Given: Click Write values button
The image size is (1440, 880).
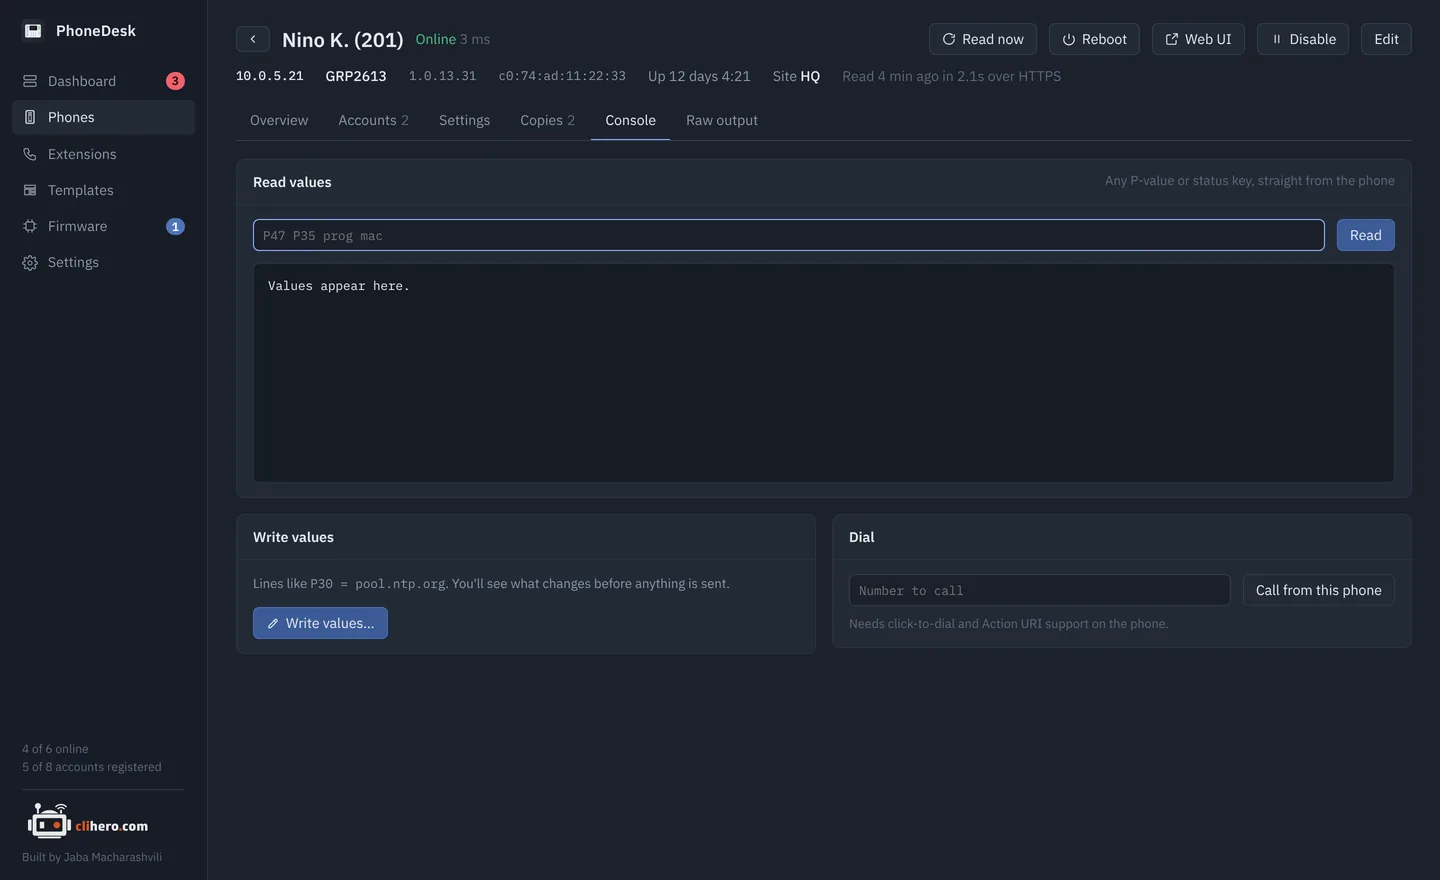Looking at the screenshot, I should tap(320, 623).
